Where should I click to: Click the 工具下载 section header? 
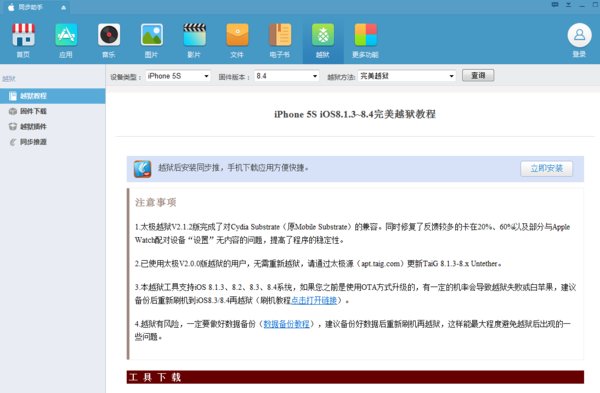[355, 377]
